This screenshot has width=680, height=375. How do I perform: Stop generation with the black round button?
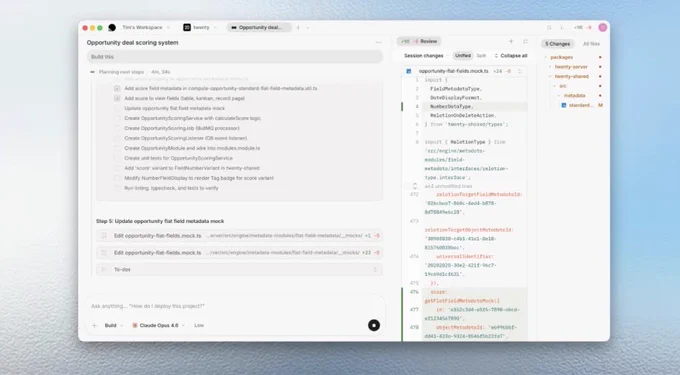tap(374, 325)
